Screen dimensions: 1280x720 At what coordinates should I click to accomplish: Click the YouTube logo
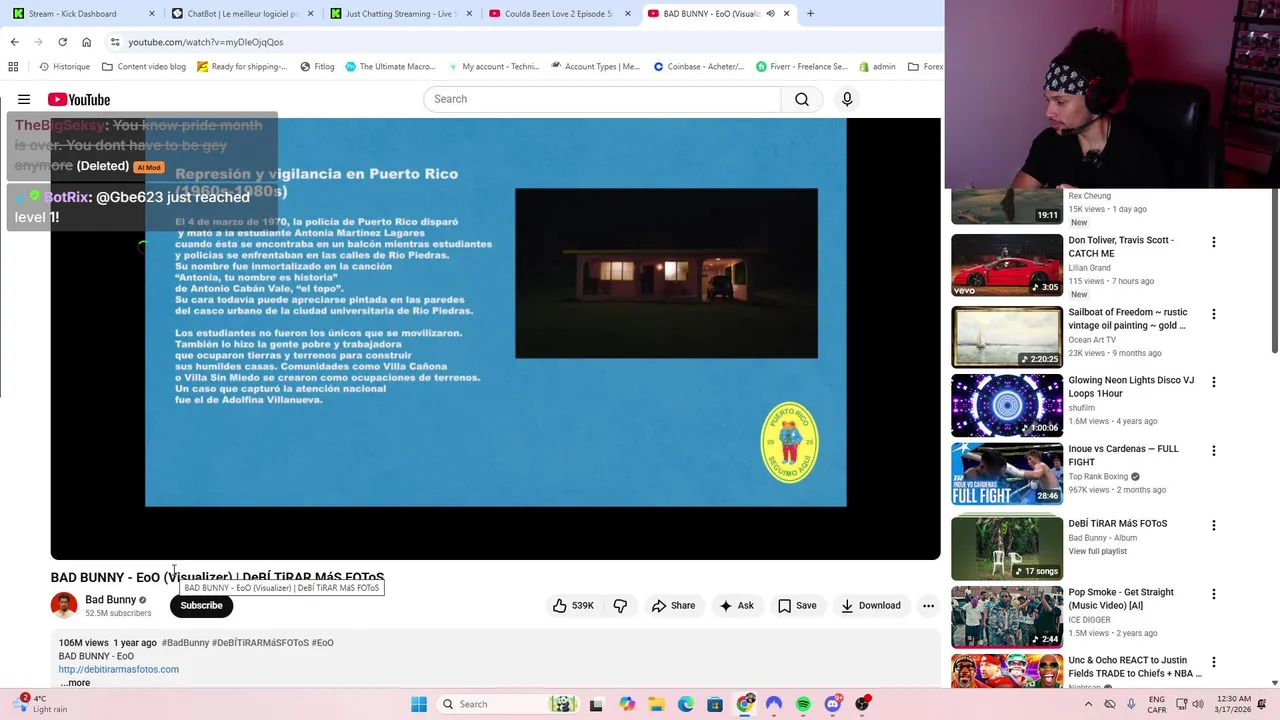(x=79, y=99)
